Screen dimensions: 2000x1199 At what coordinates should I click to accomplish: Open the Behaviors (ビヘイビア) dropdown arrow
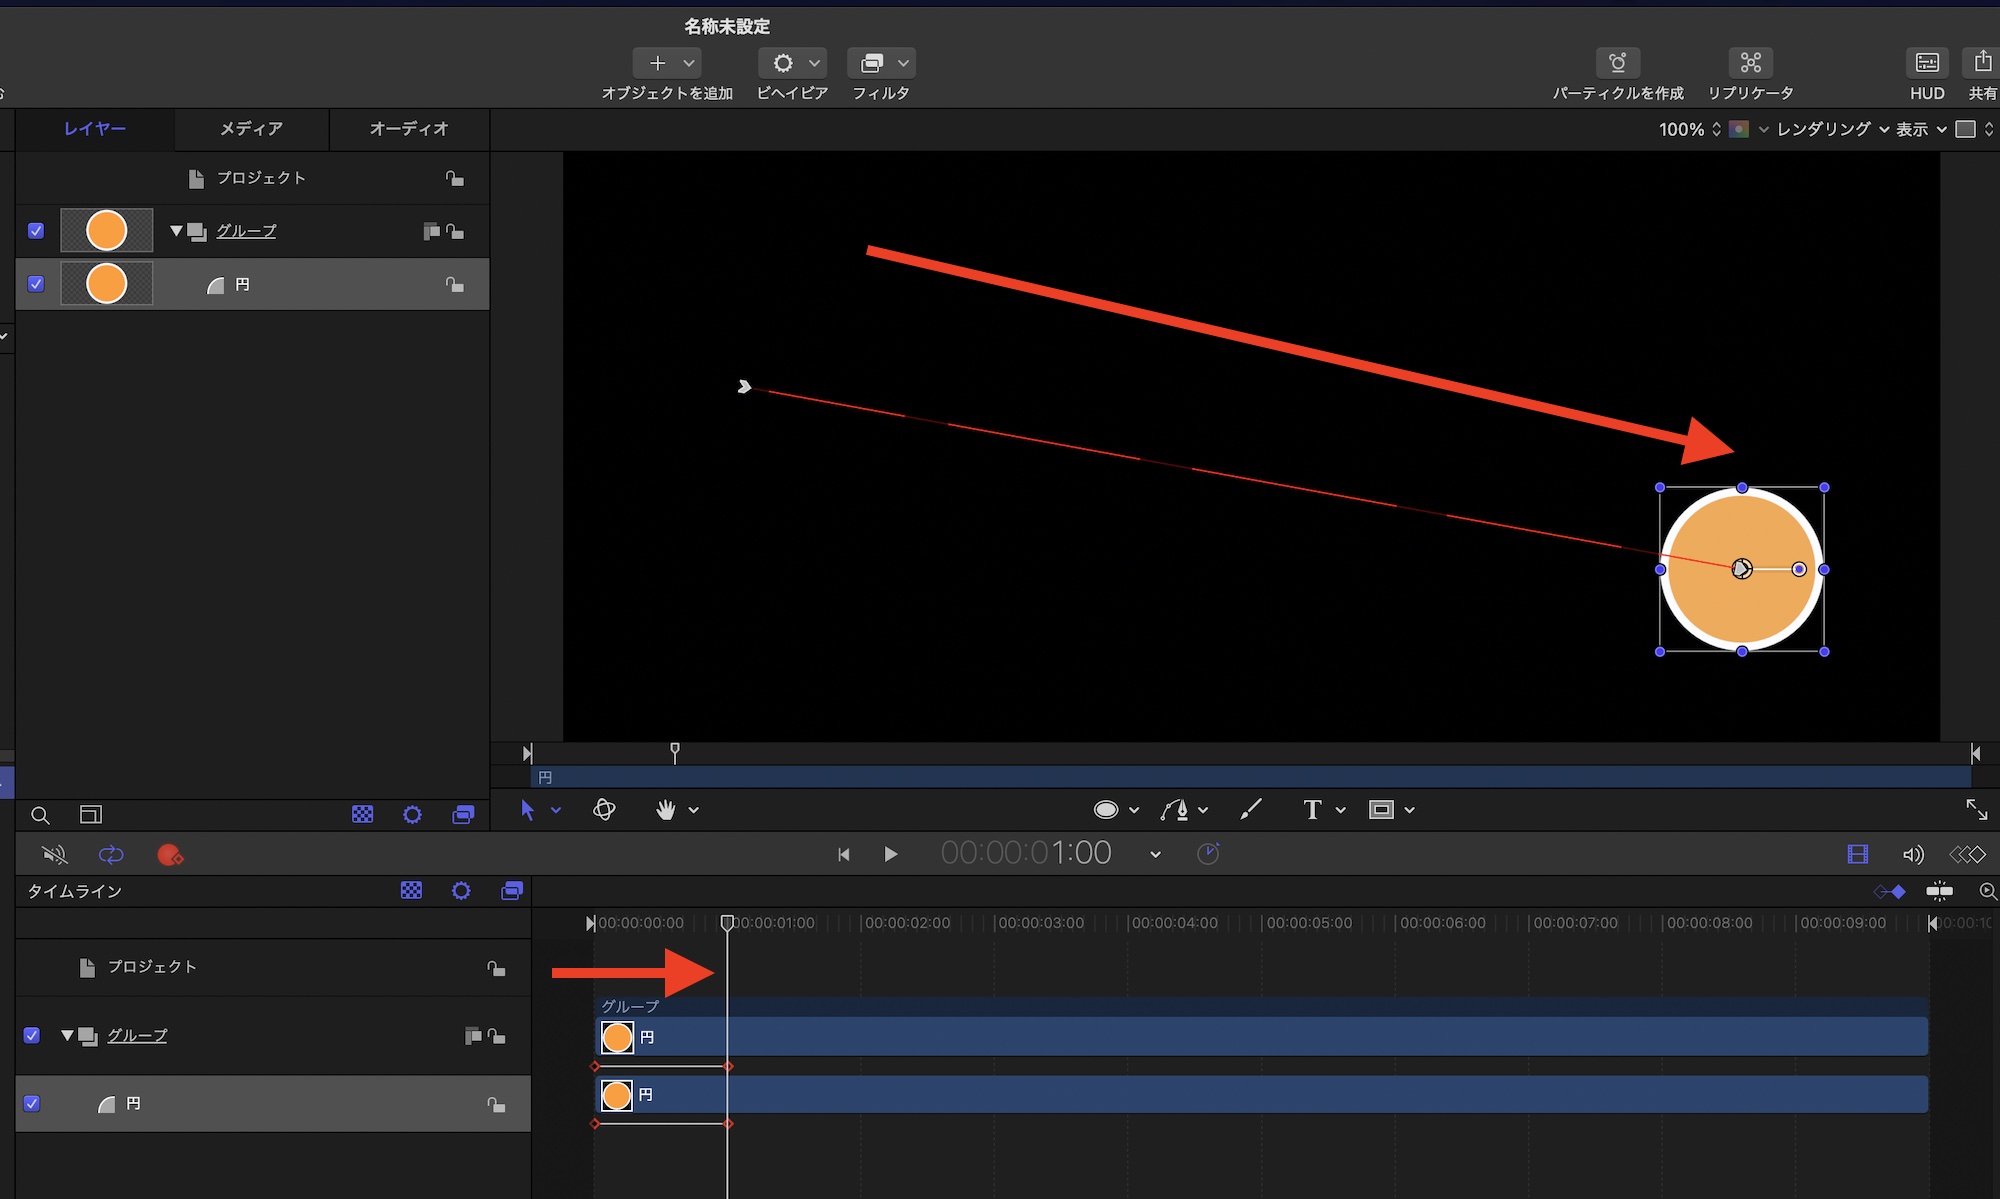coord(815,63)
